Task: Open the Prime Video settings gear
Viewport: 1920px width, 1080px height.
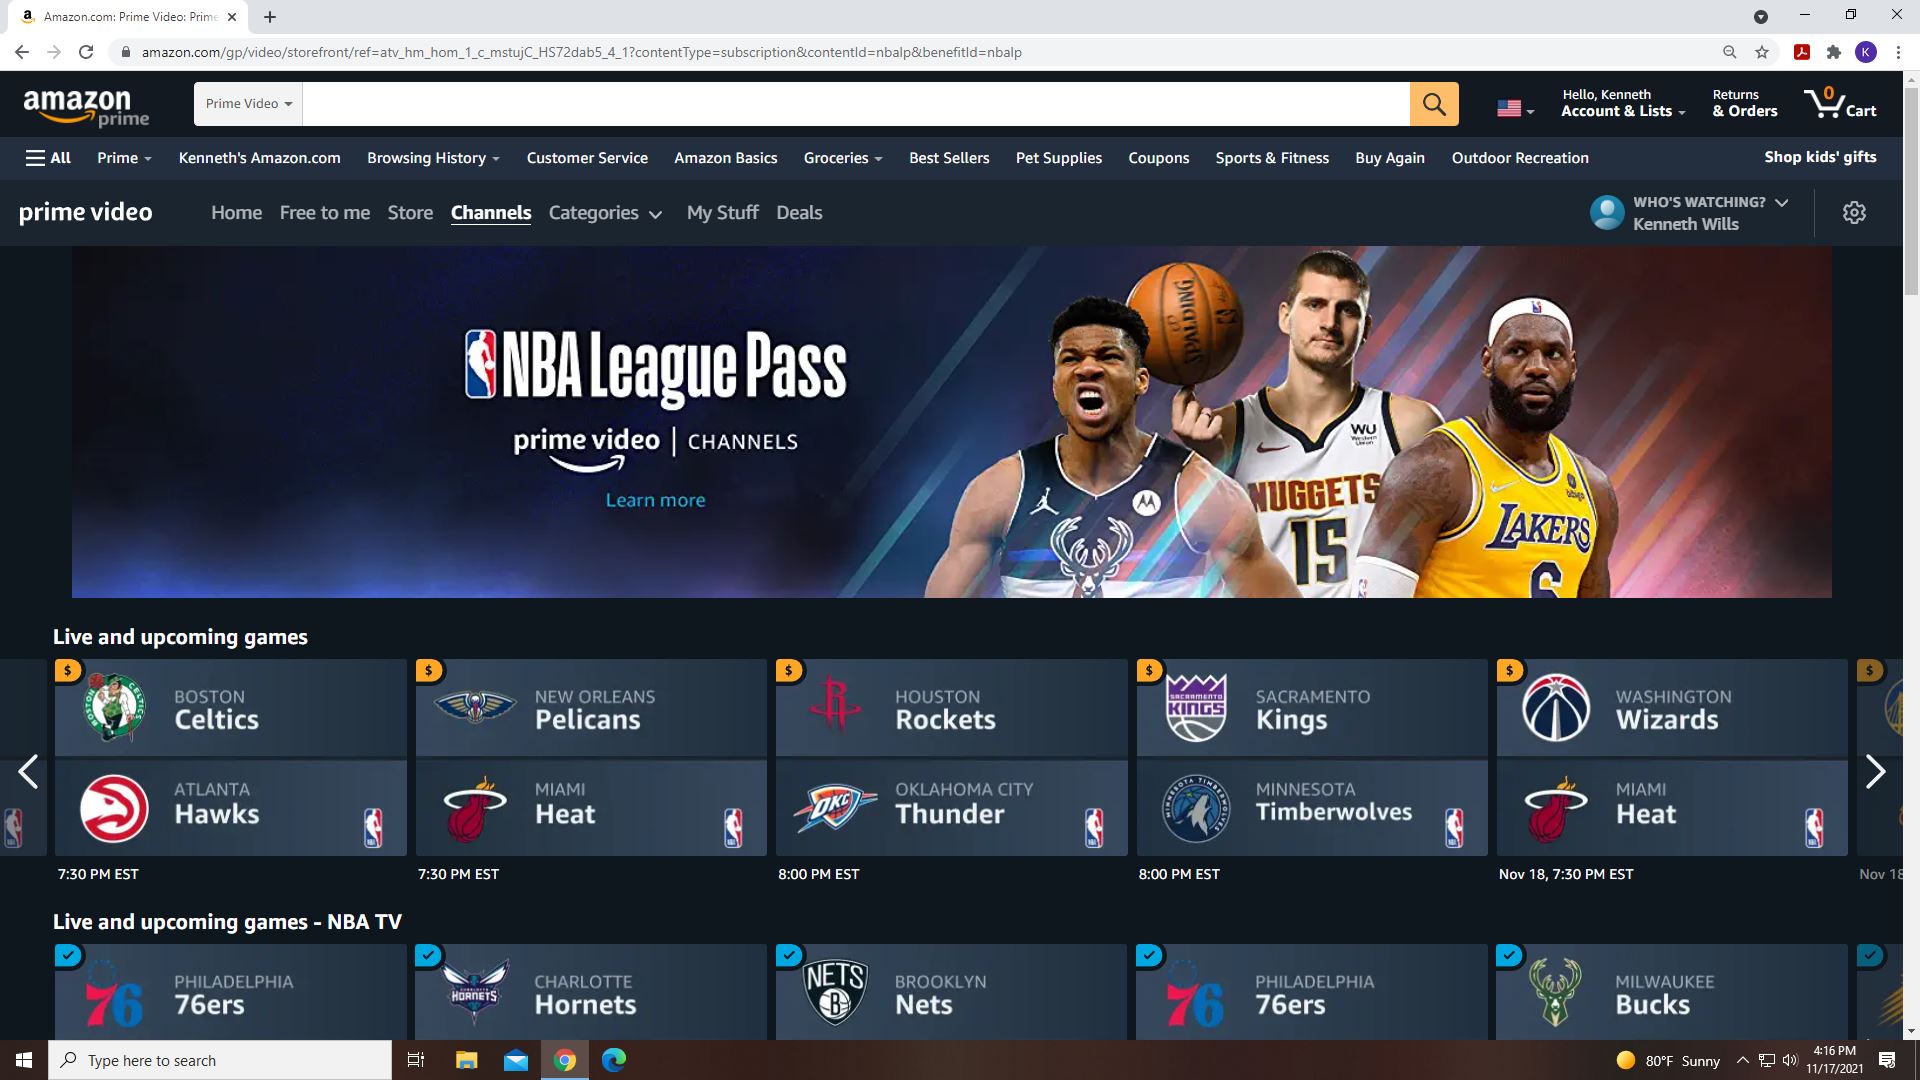Action: click(x=1854, y=213)
